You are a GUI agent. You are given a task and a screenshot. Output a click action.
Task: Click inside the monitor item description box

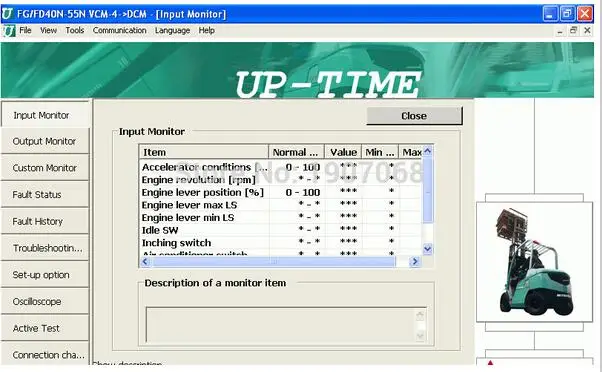286,325
